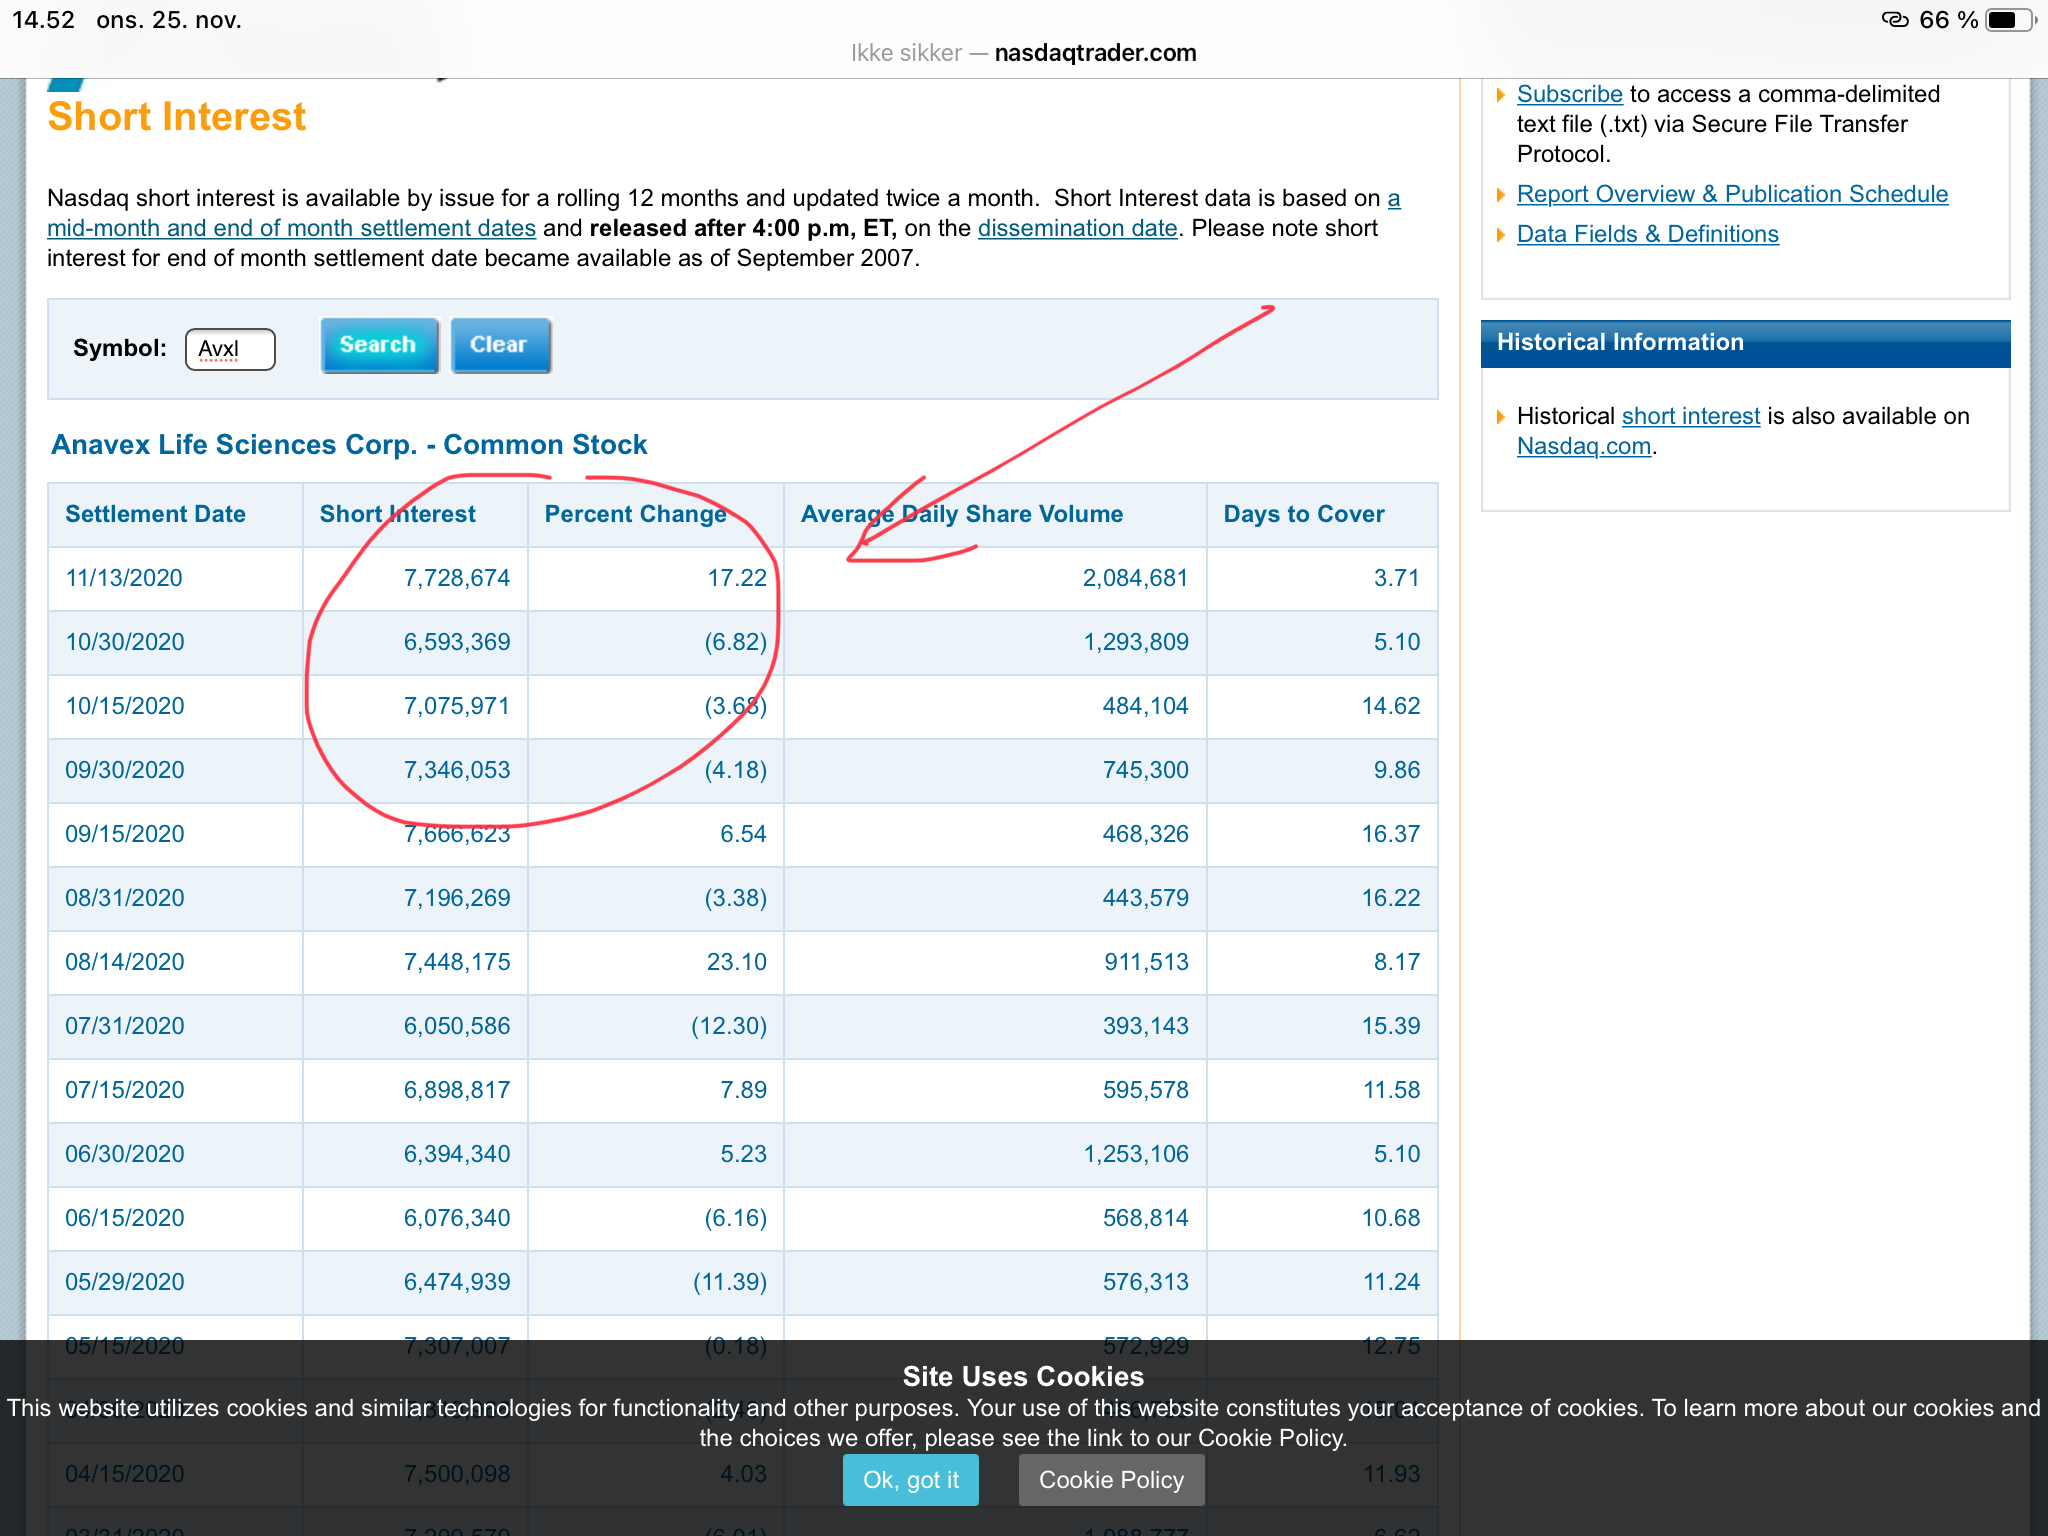The height and width of the screenshot is (1536, 2048).
Task: Click the dissemination date link
Action: pyautogui.click(x=1077, y=228)
